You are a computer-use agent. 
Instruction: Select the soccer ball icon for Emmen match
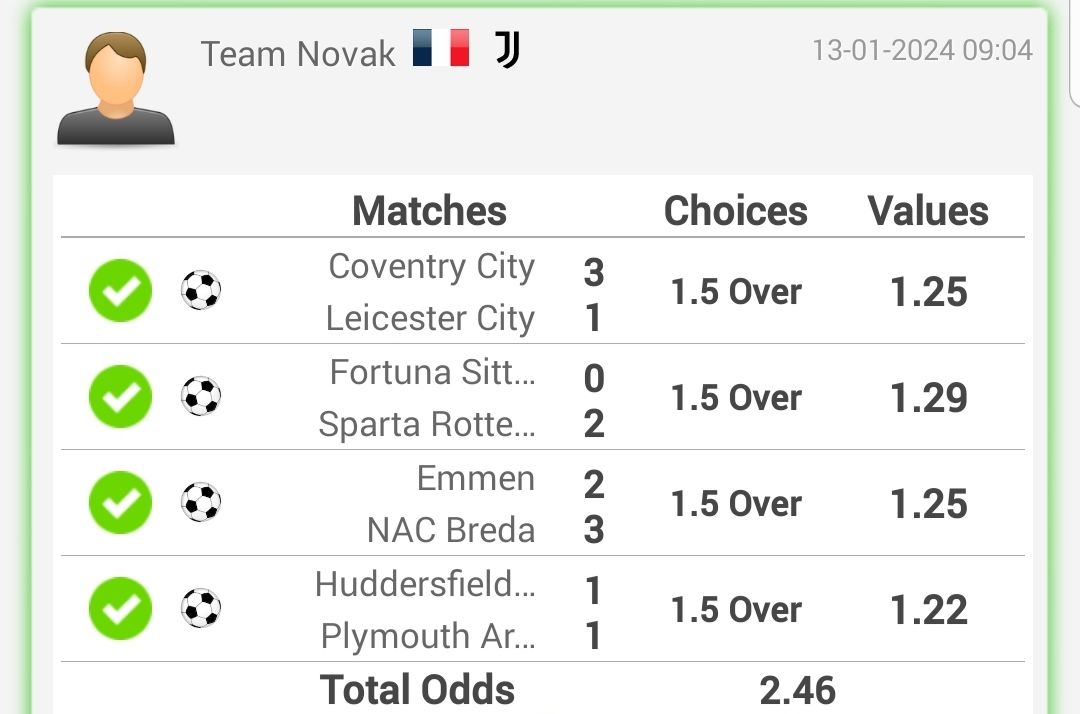[201, 502]
